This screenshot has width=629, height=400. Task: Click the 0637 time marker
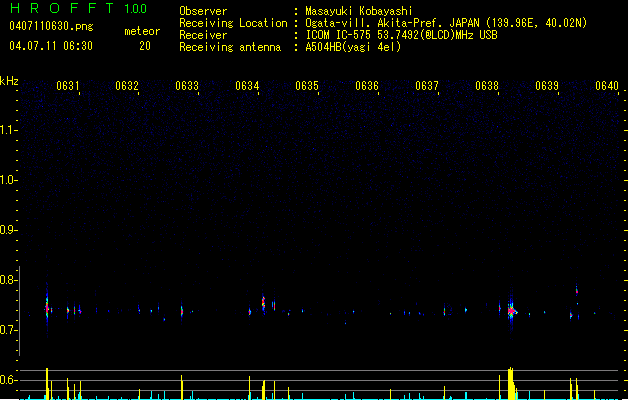427,86
